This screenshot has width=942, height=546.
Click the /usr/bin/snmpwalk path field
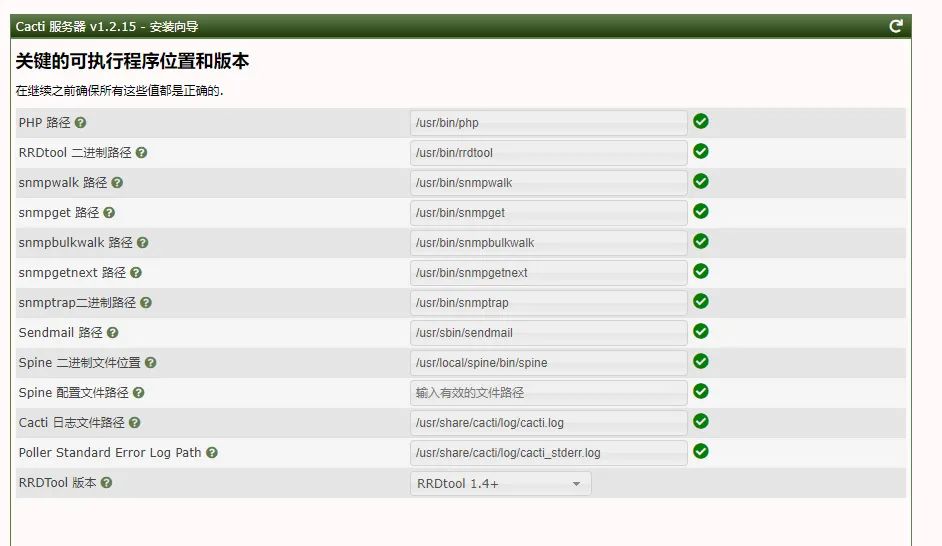pyautogui.click(x=548, y=183)
